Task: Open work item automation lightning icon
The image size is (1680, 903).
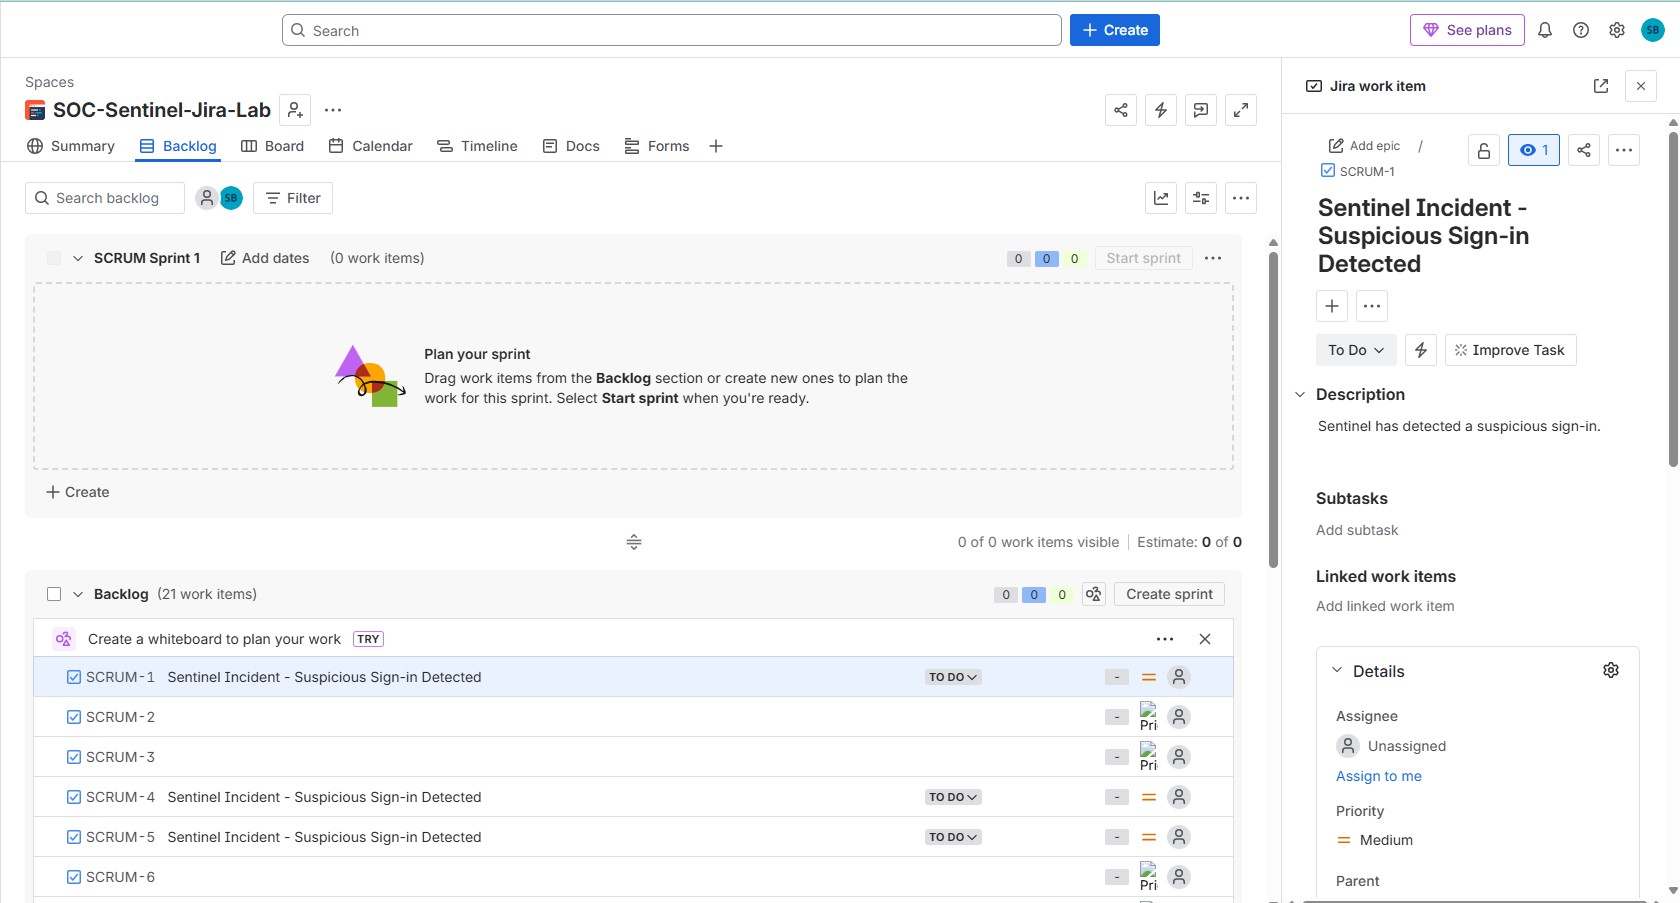Action: 1421,350
